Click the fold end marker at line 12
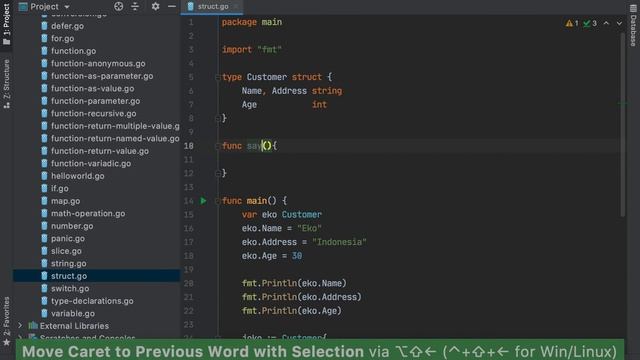640x360 pixels. point(218,173)
